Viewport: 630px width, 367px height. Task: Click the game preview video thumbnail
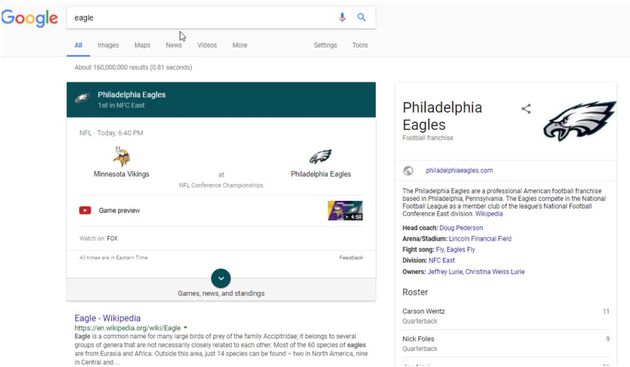click(x=345, y=211)
